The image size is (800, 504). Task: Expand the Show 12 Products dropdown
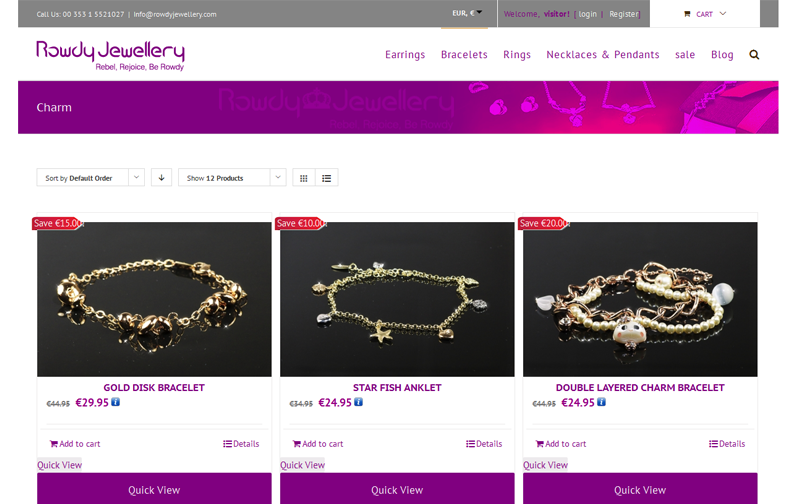pos(232,178)
